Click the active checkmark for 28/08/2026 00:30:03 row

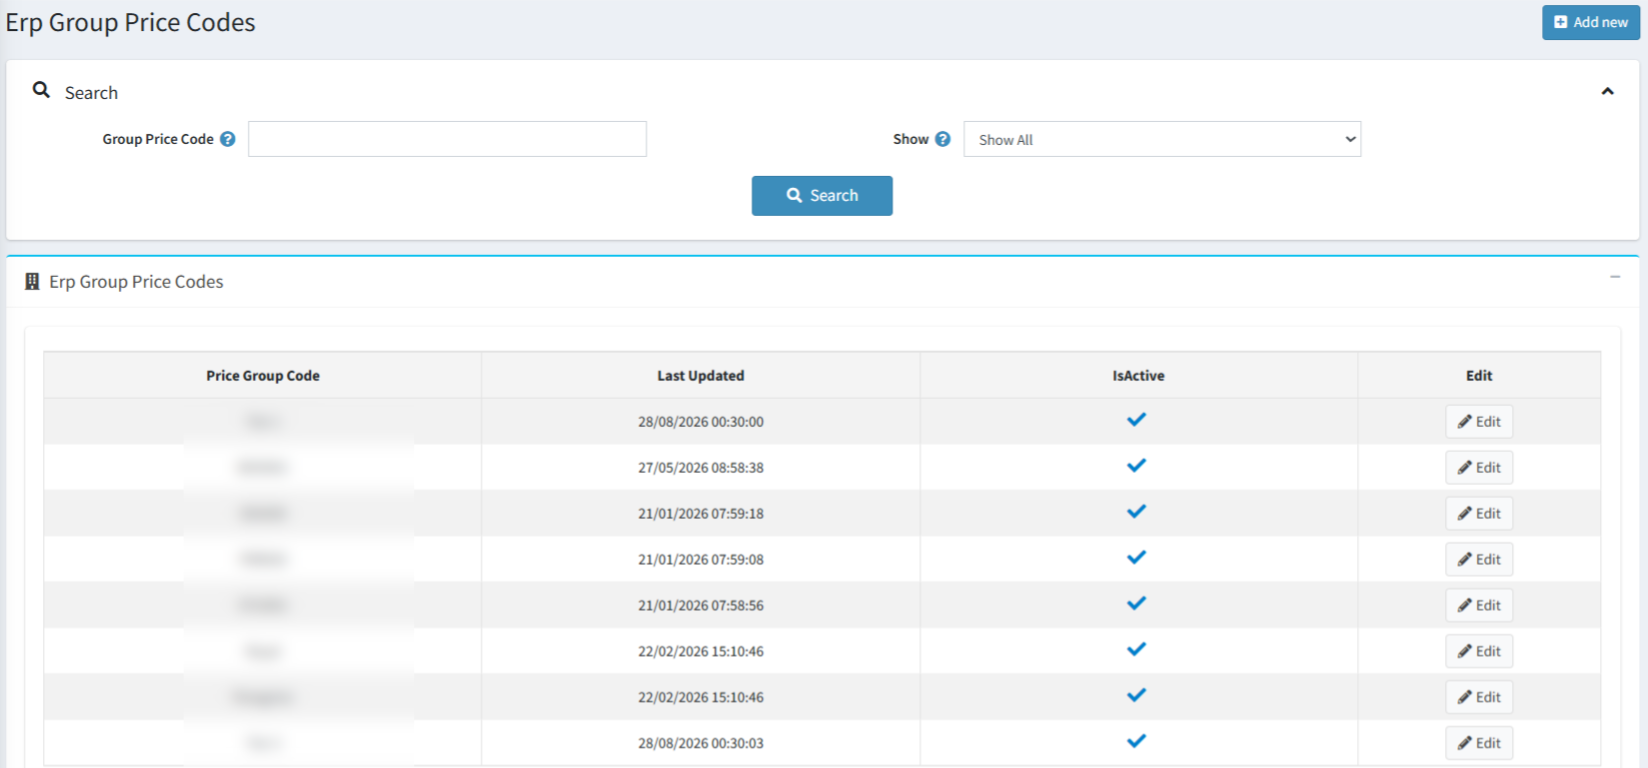pos(1136,741)
